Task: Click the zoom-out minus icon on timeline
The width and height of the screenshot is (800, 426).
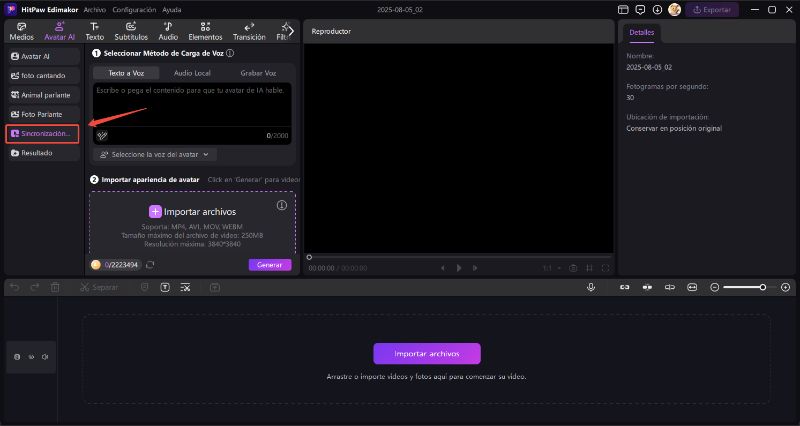Action: (714, 287)
